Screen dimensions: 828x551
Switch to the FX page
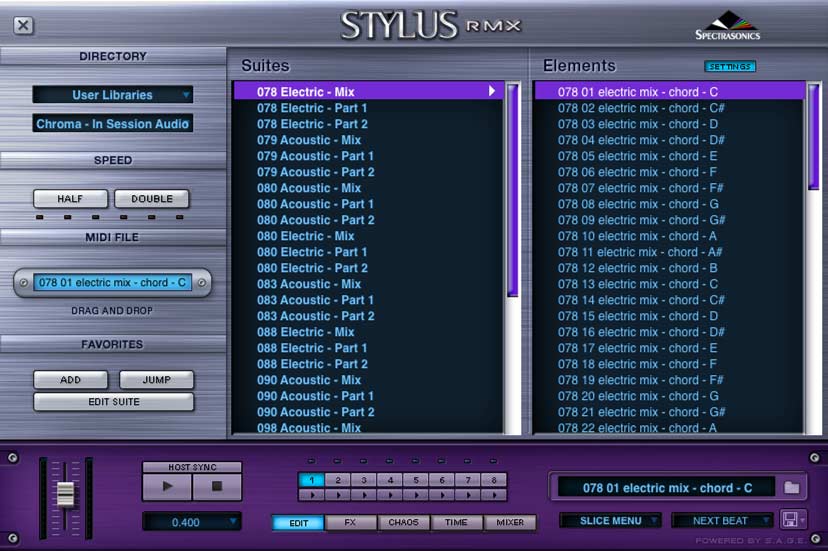click(x=350, y=522)
